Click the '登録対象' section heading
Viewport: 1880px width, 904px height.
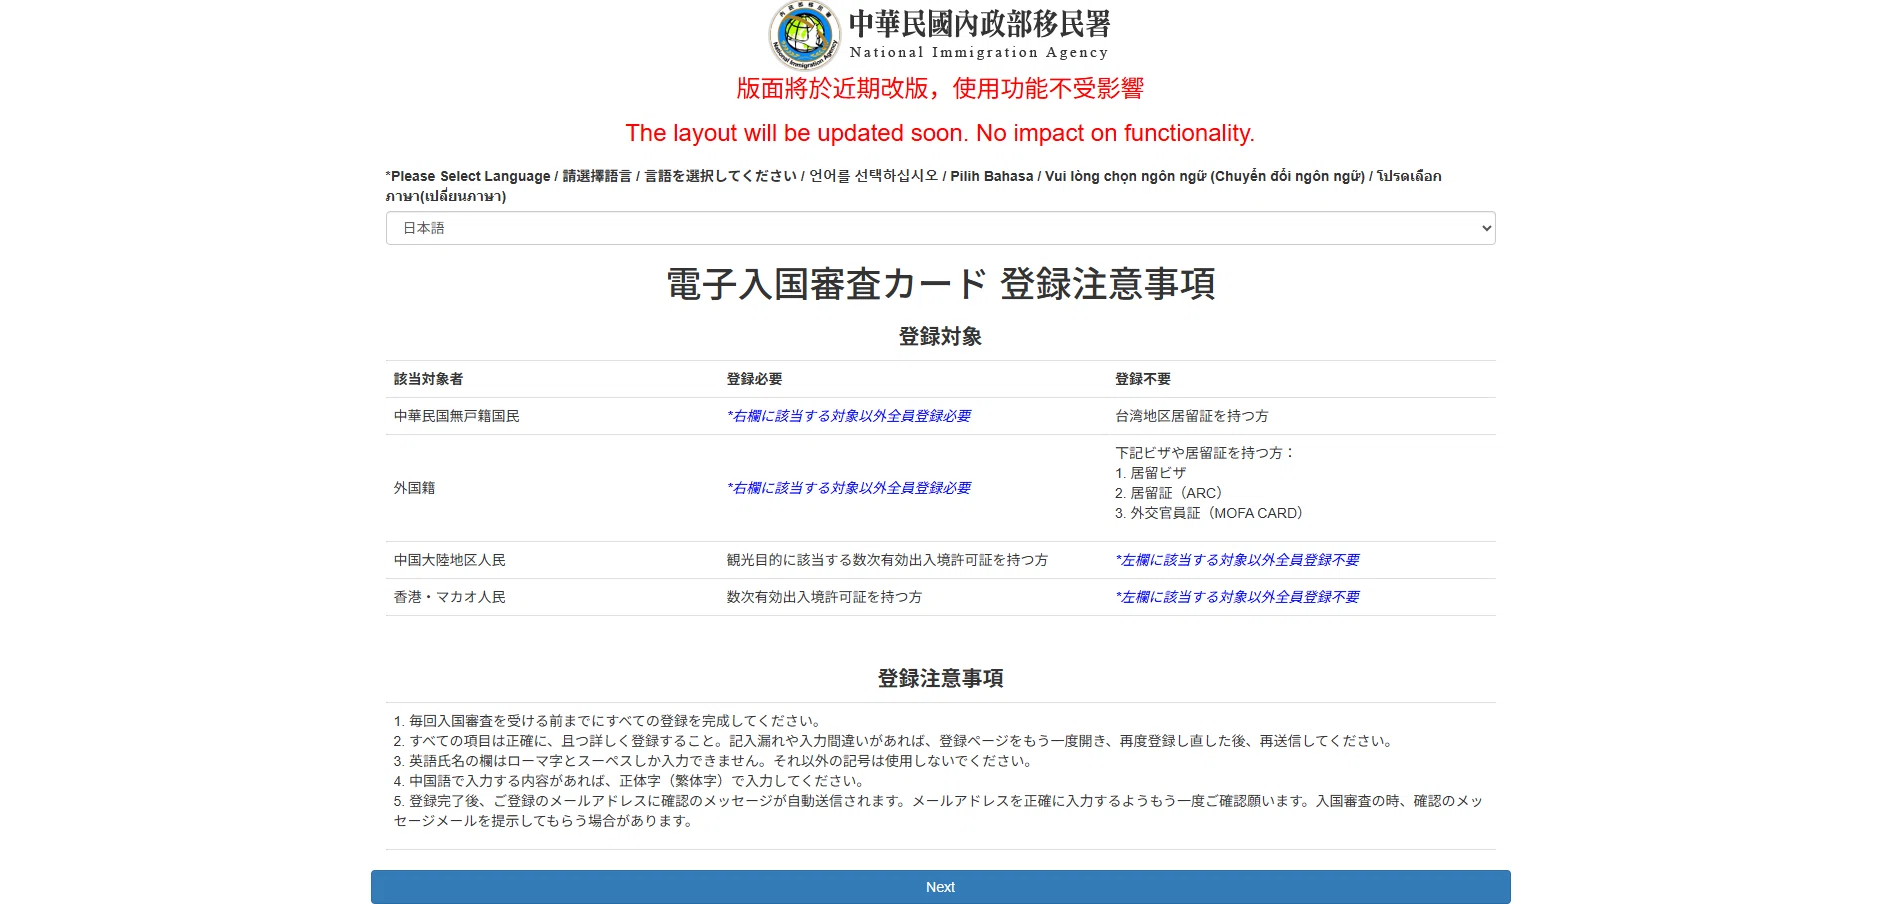(940, 337)
